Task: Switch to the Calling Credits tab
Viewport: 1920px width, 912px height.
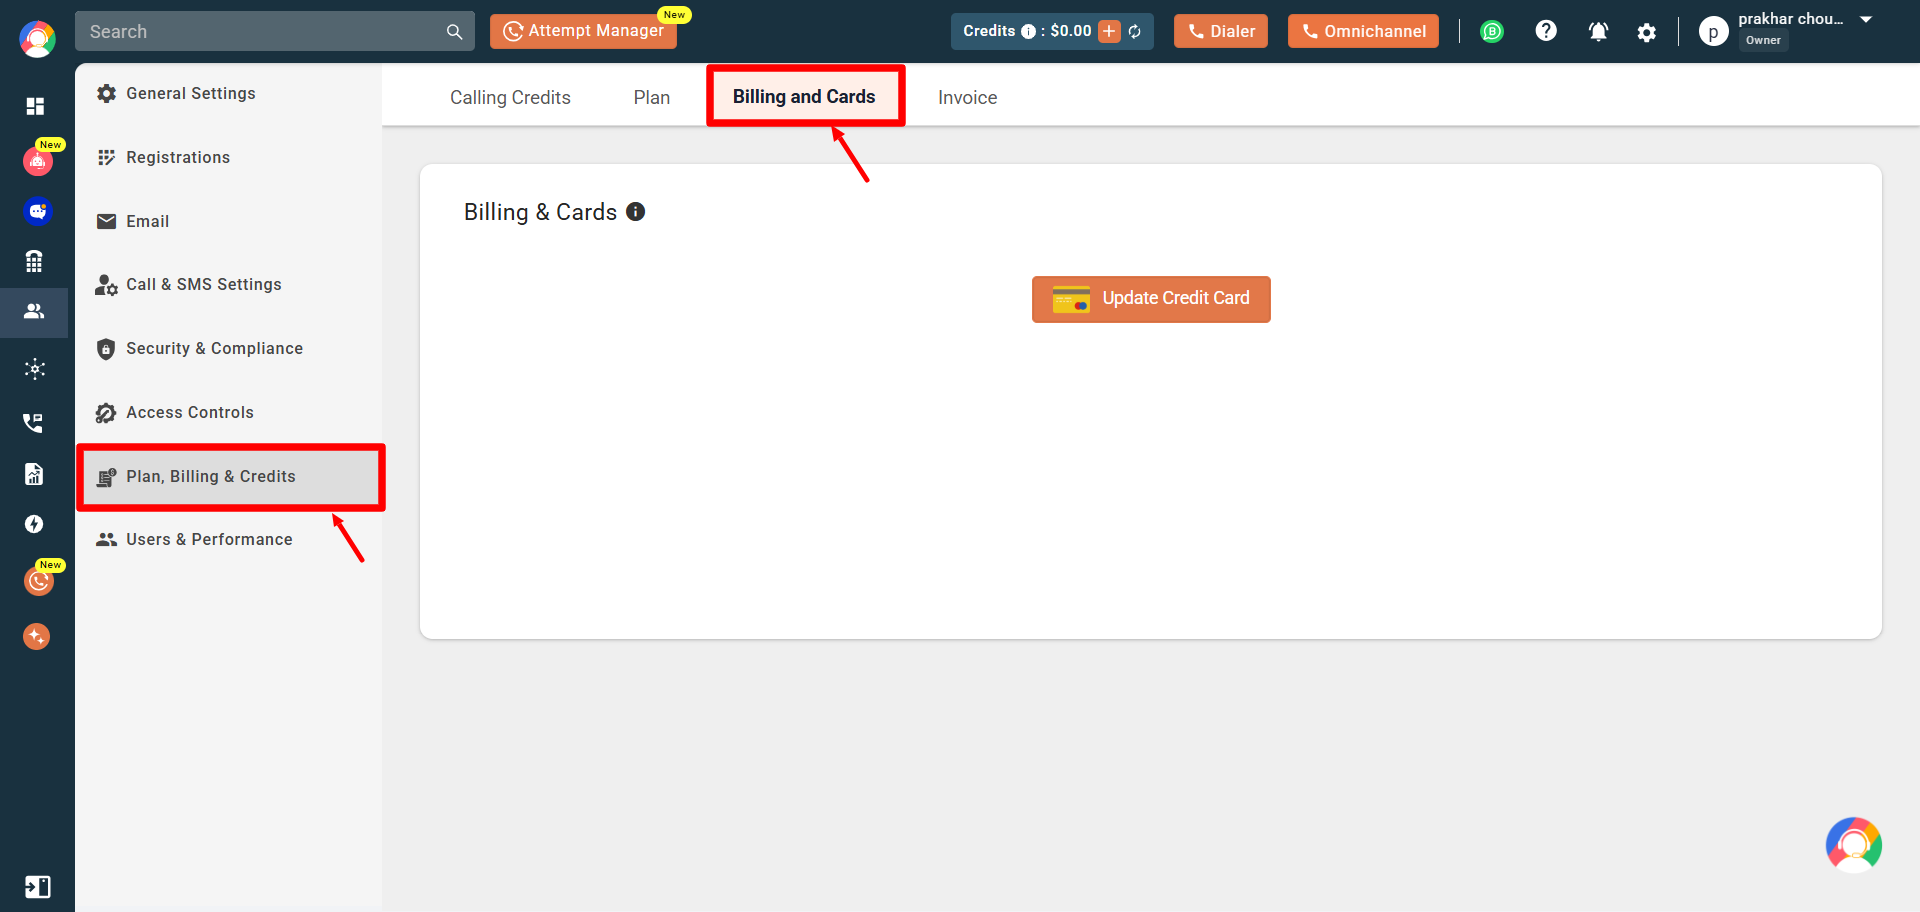Action: [510, 97]
